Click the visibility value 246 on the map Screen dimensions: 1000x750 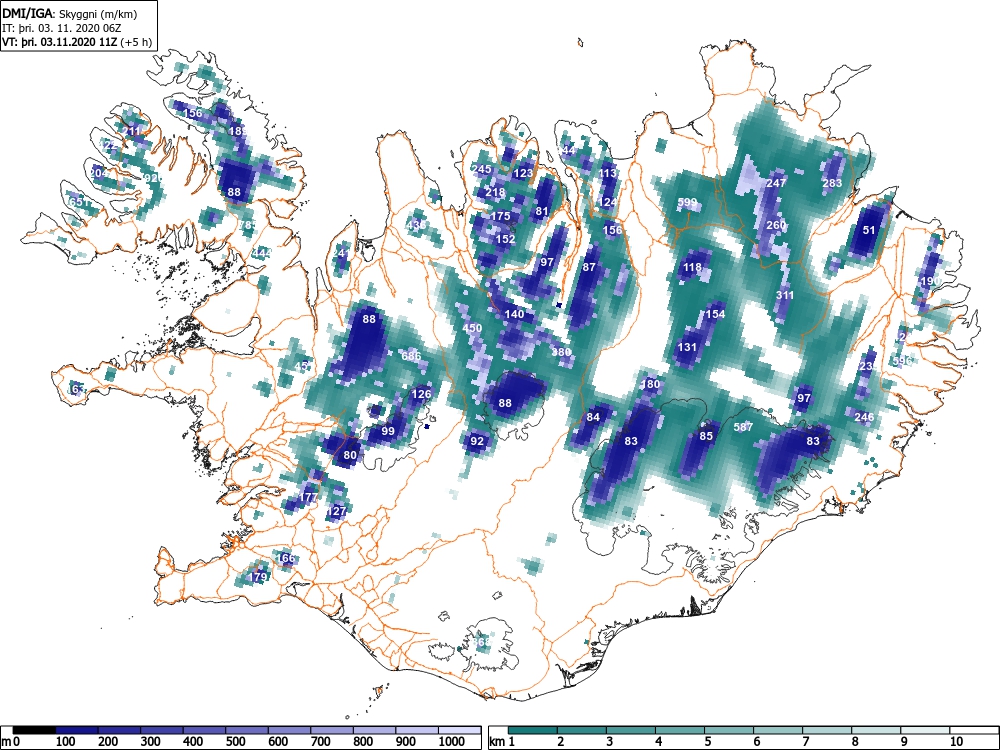pos(864,417)
